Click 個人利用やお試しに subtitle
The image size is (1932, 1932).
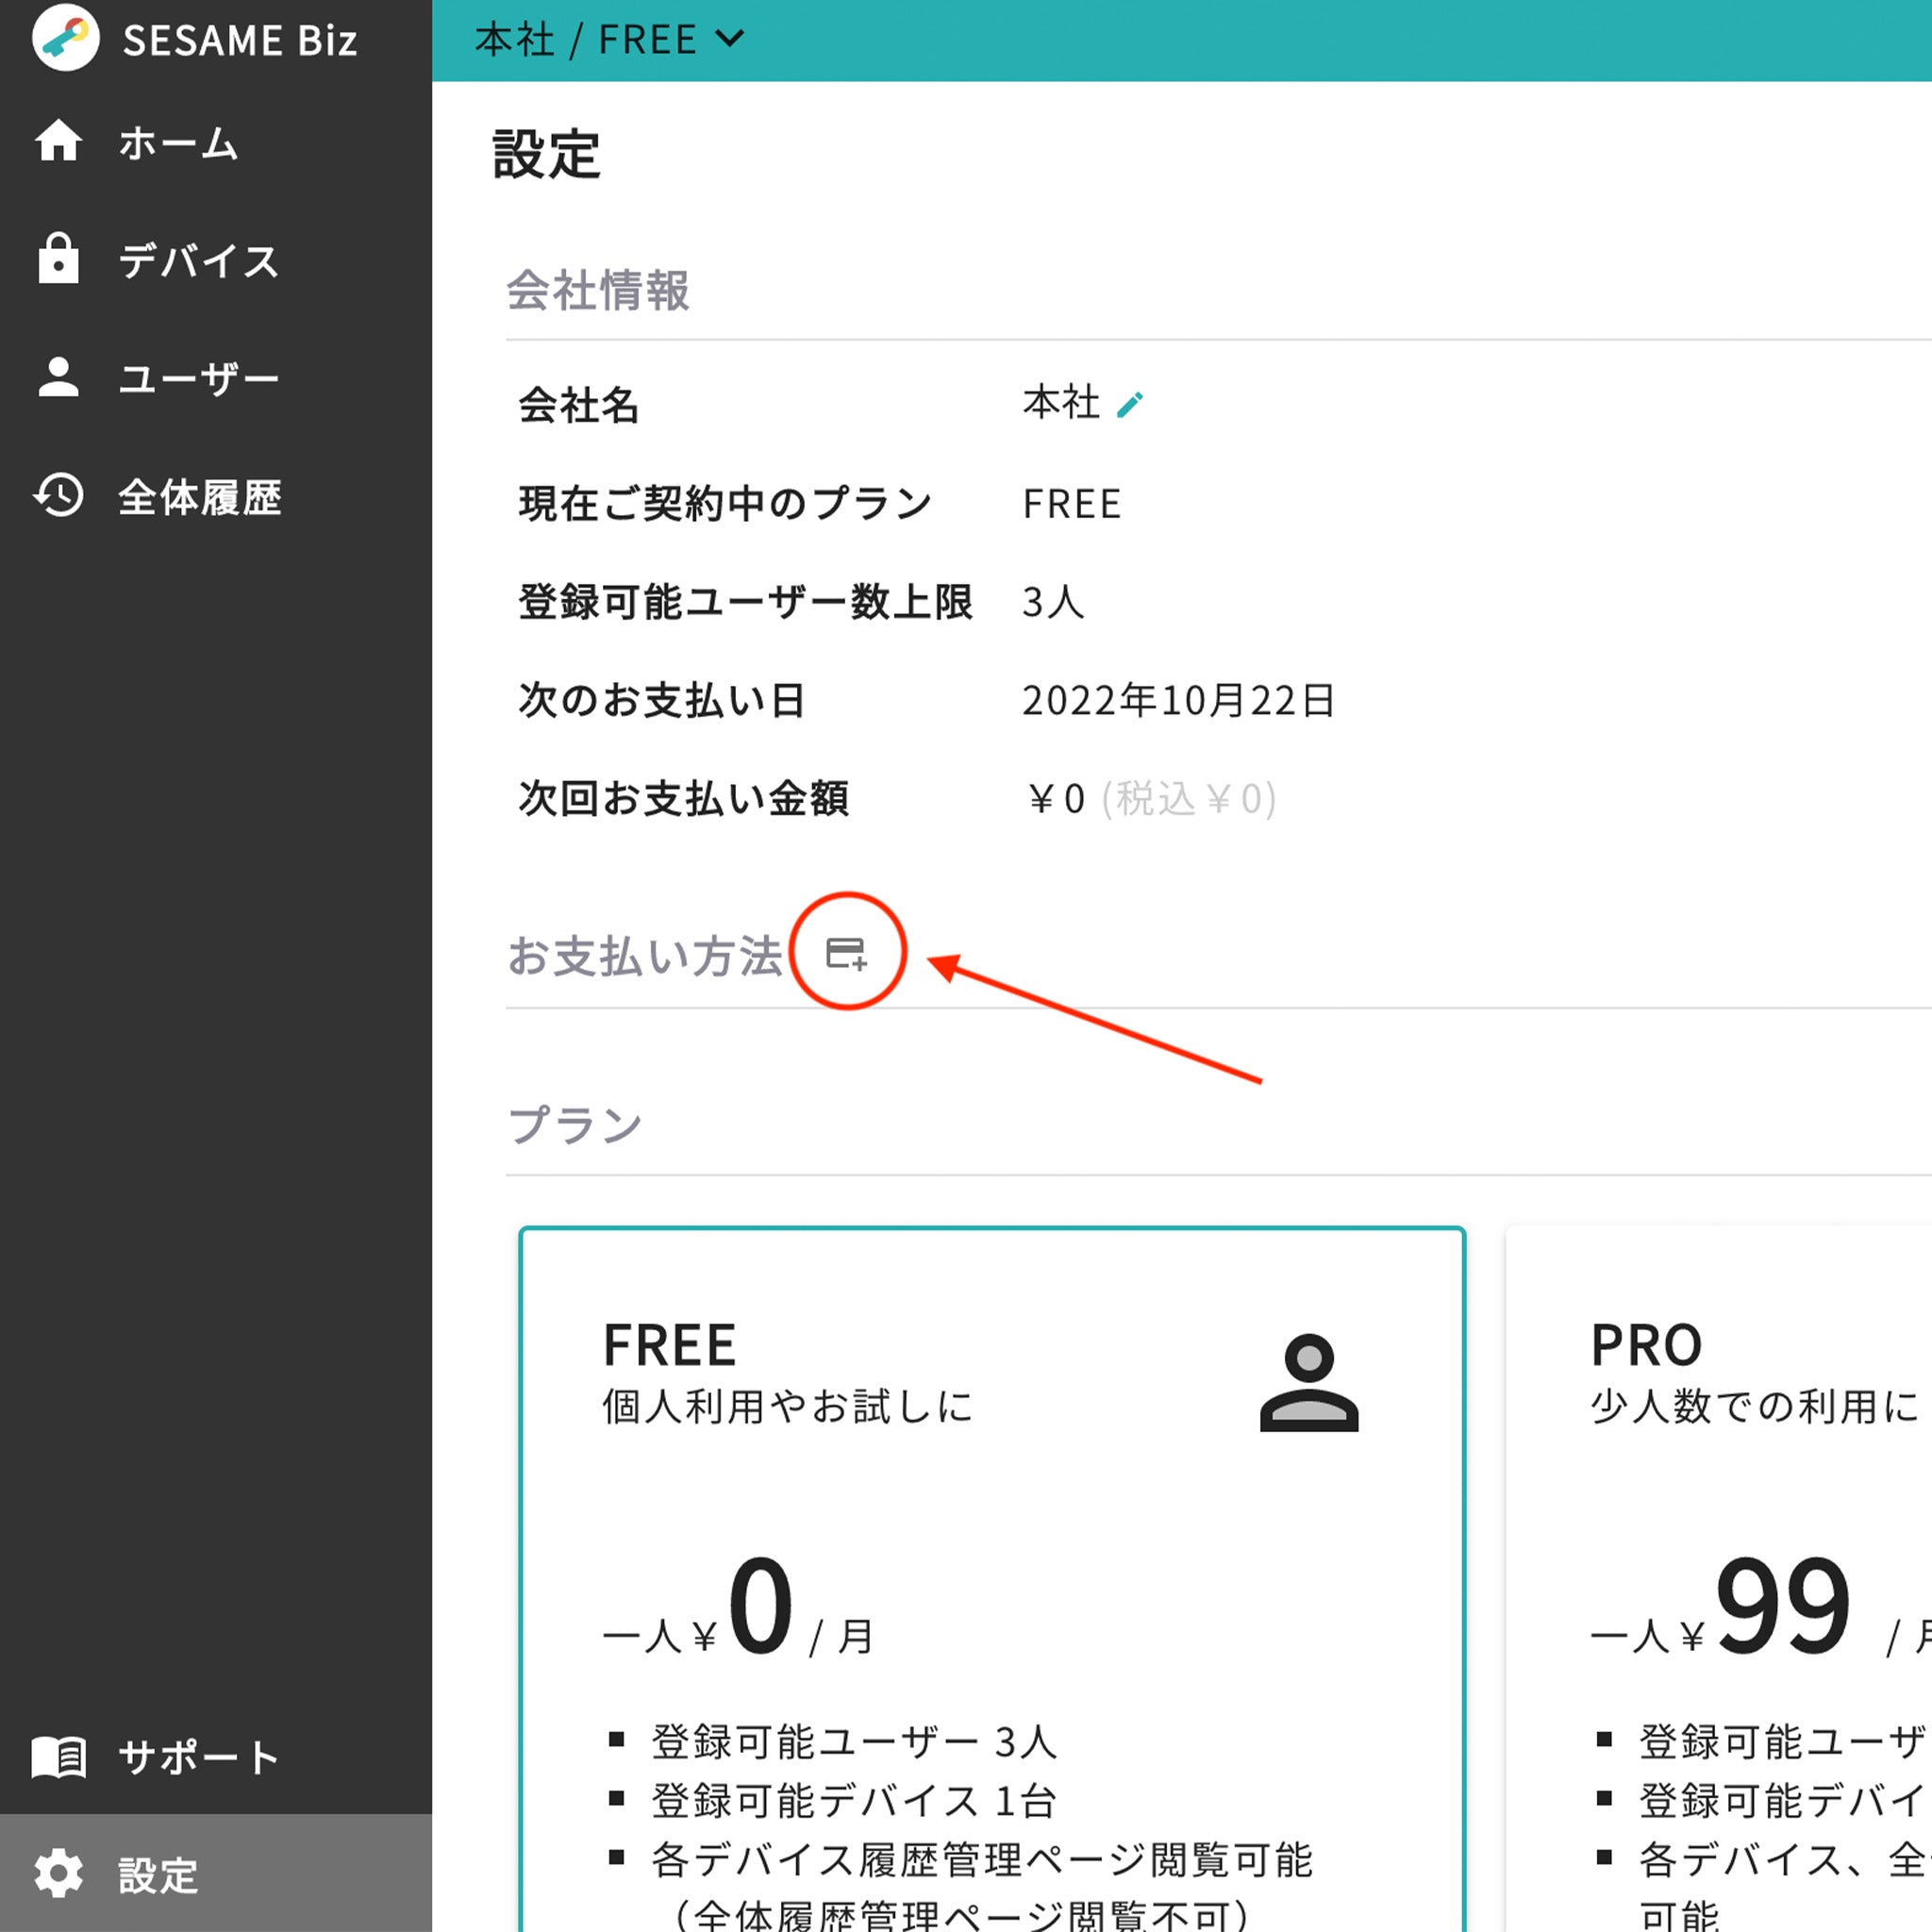tap(787, 1406)
